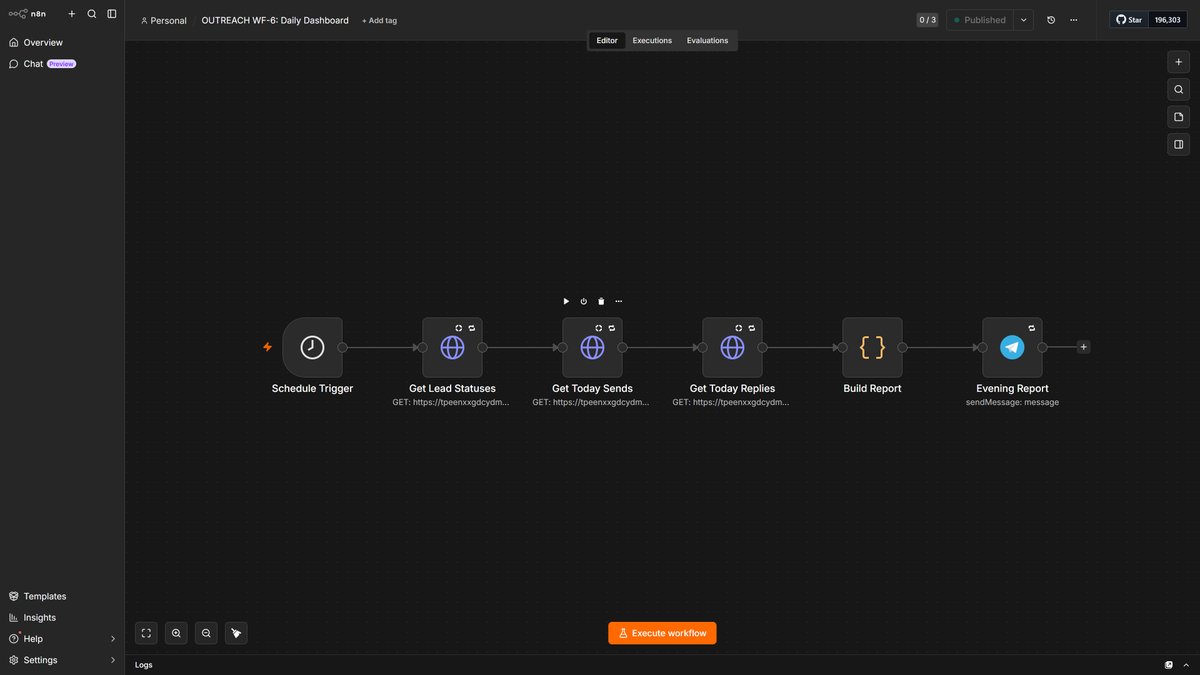Click the sendMessage: message subtitle
The image size is (1200, 675).
(1012, 402)
